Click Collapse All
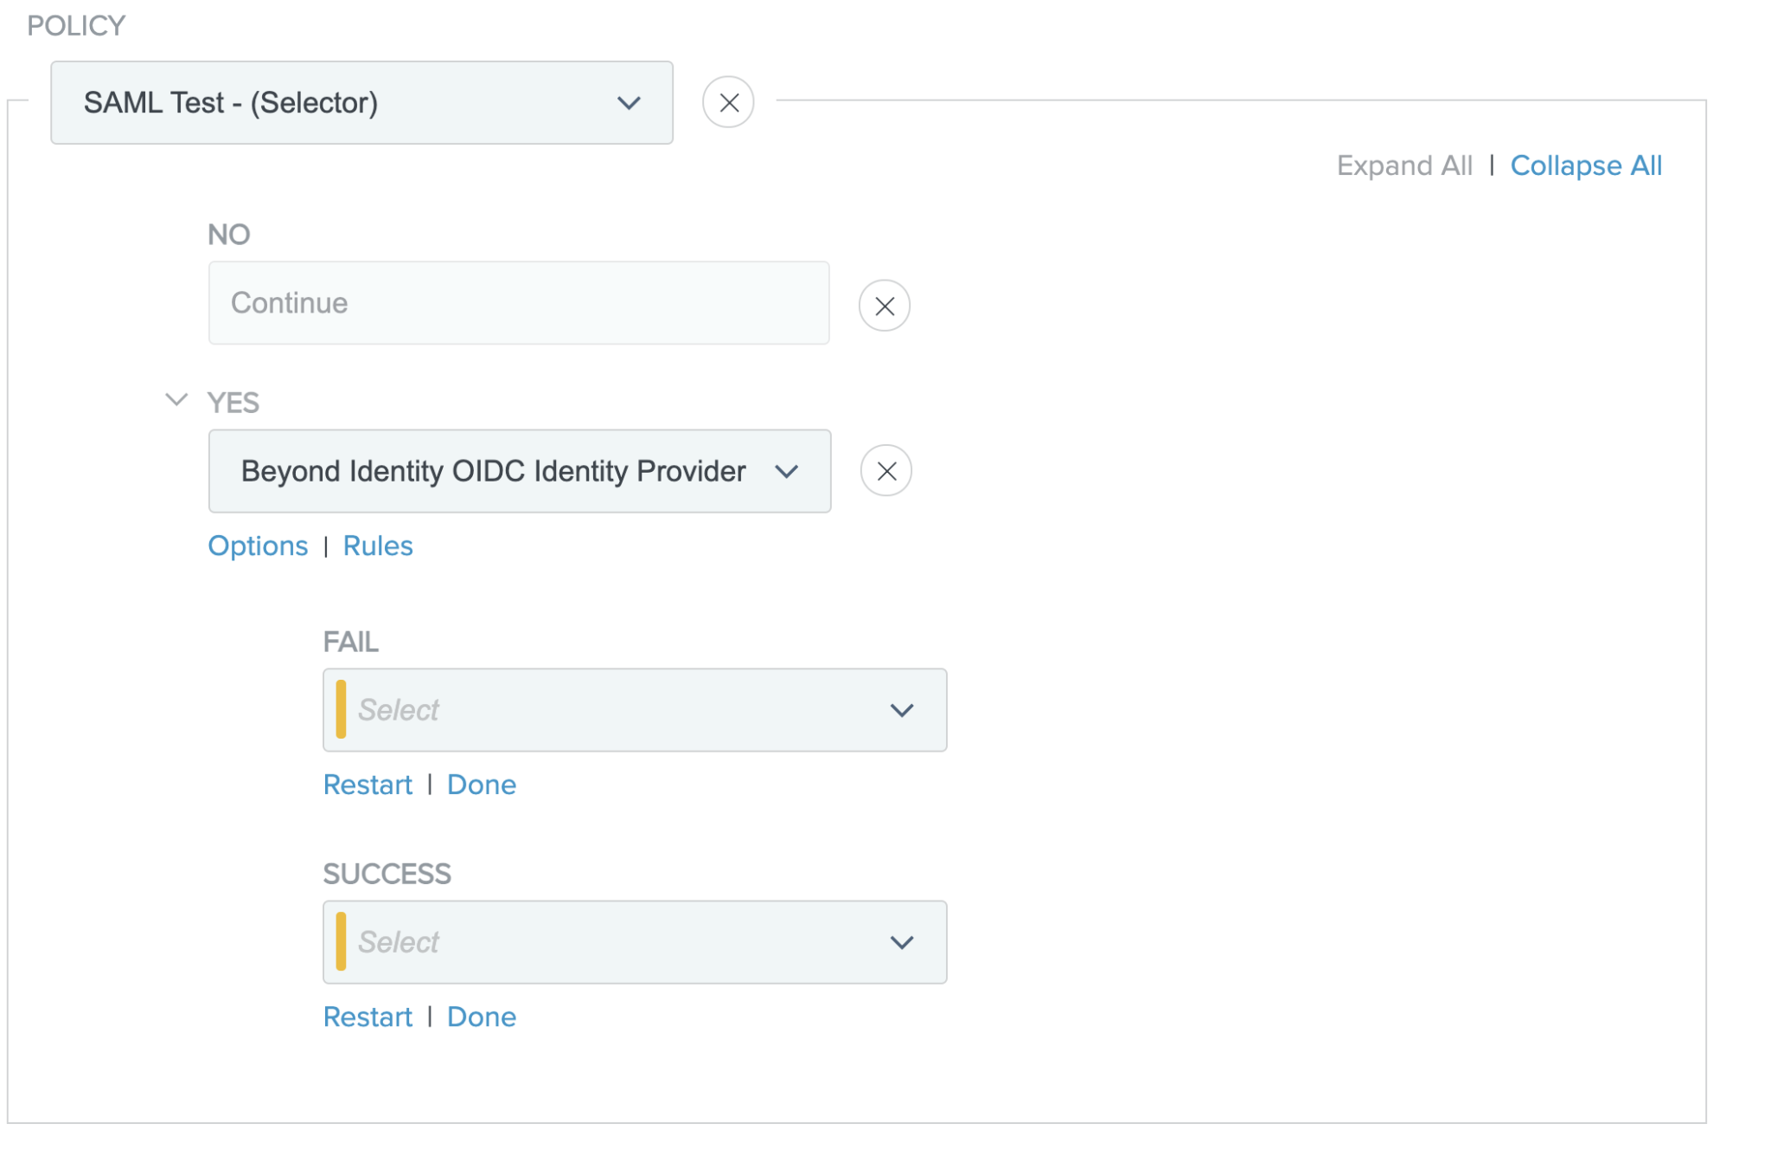Screen dimensions: 1767x1165 [x=1585, y=166]
